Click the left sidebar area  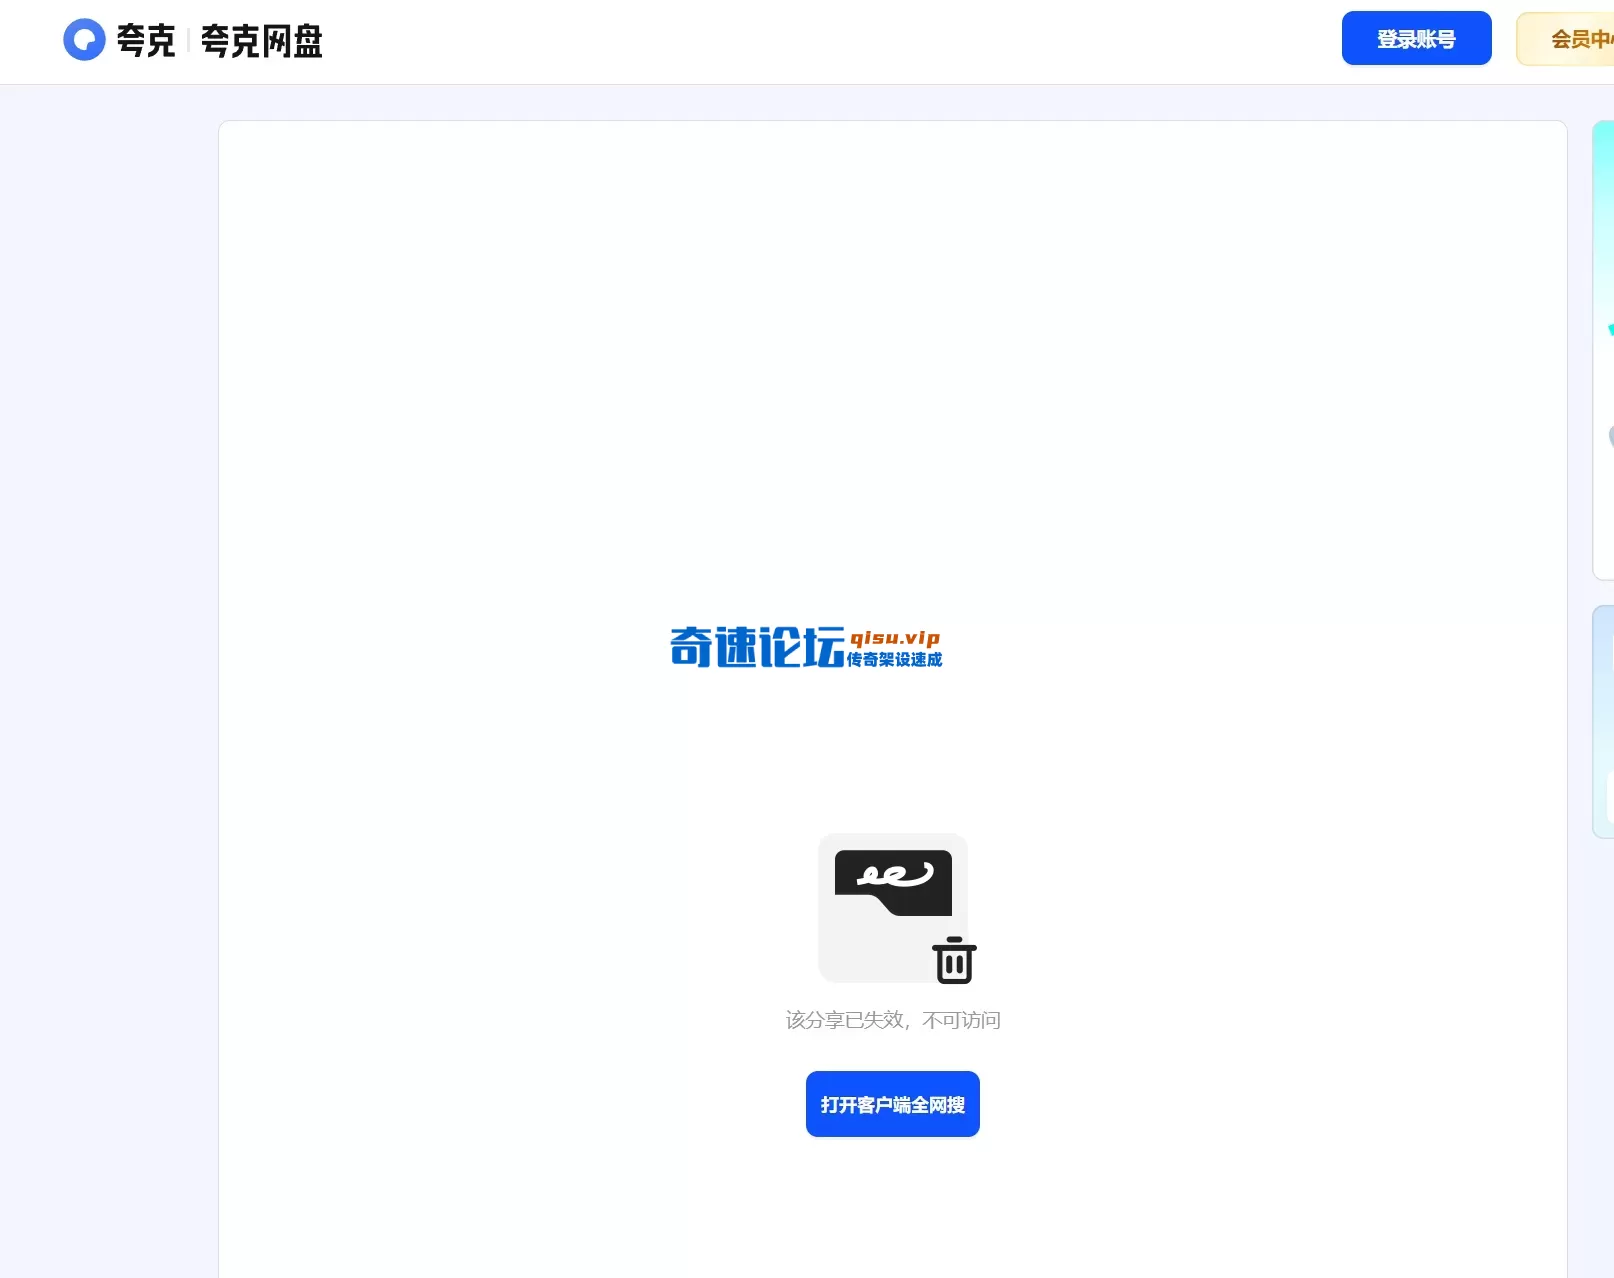(108, 640)
